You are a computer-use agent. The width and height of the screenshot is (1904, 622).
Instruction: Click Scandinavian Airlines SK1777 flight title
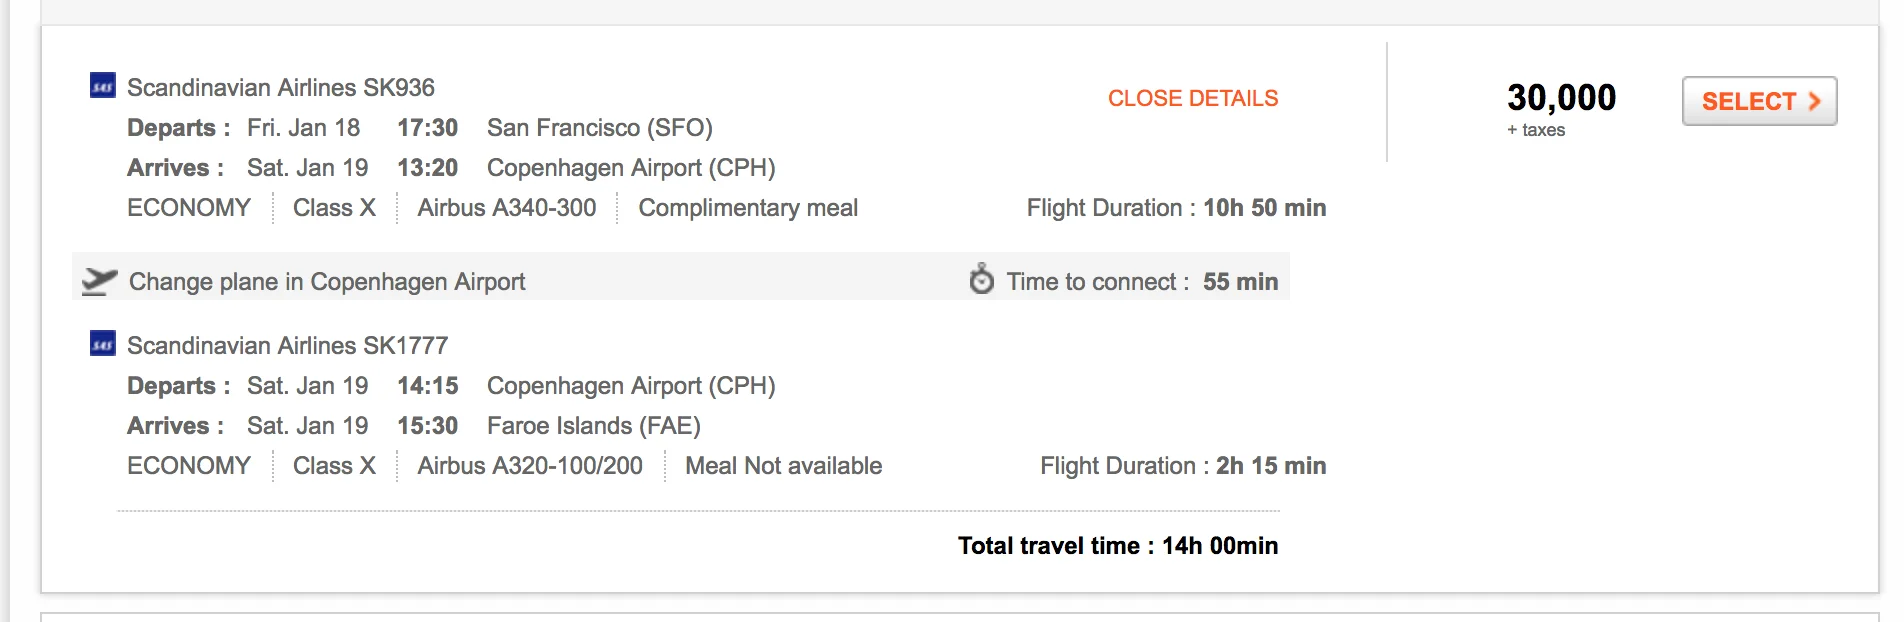288,345
